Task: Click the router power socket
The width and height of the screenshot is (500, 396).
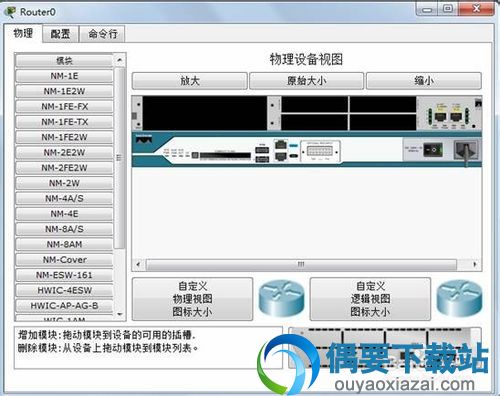Action: click(466, 151)
